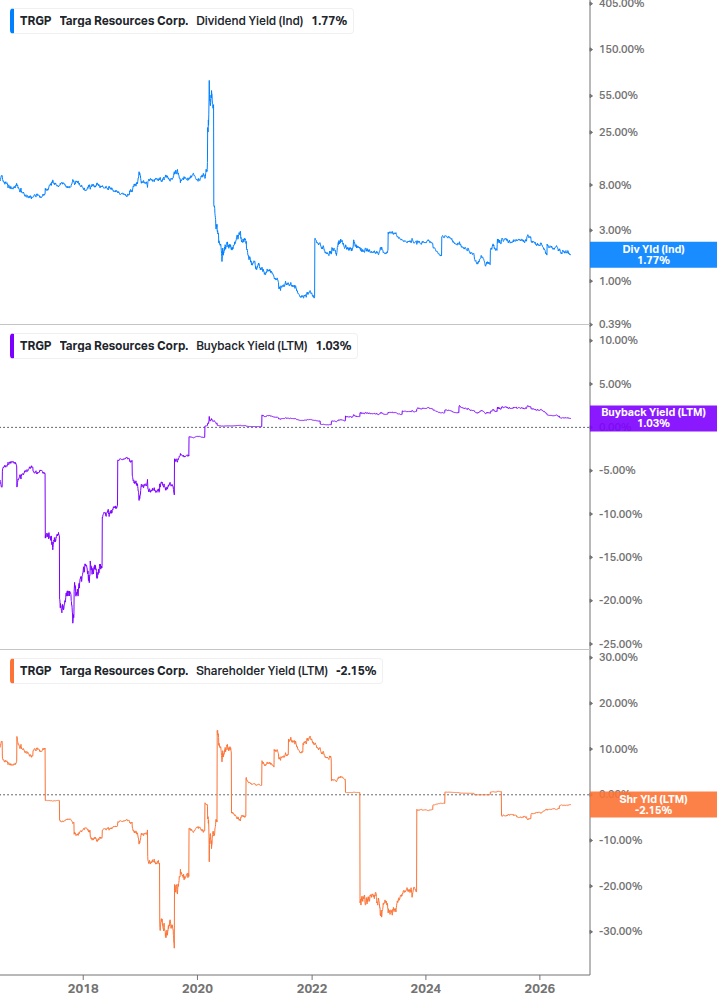This screenshot has height=1005, width=717.
Task: Click the TRGP ticker in Dividend Yield legend
Action: coord(35,21)
